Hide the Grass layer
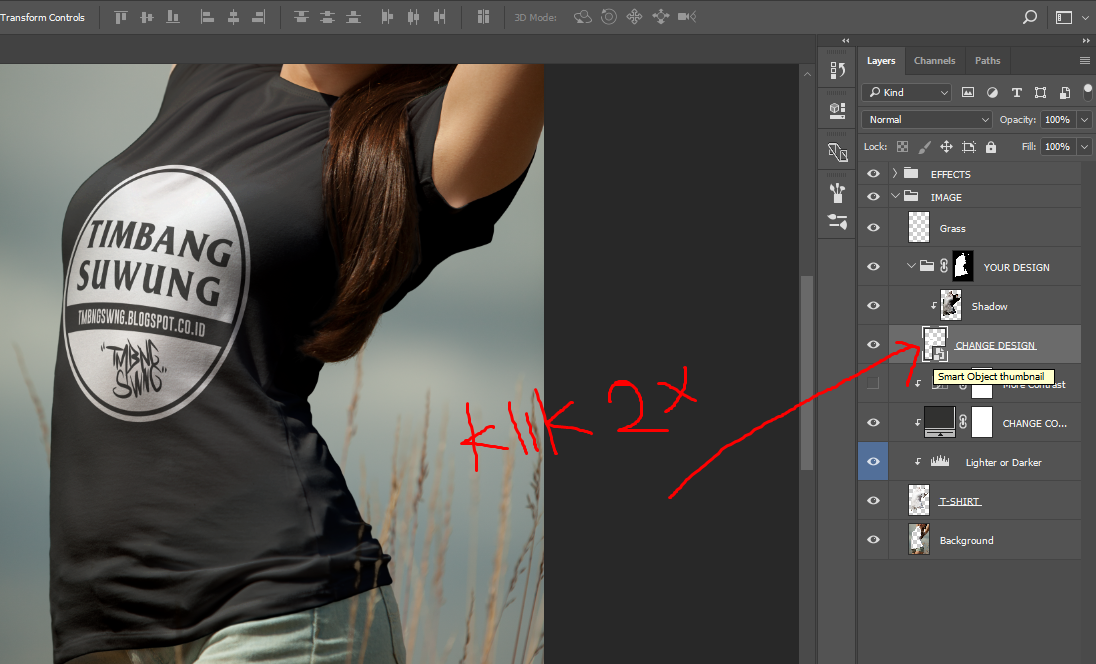1096x664 pixels. (873, 228)
